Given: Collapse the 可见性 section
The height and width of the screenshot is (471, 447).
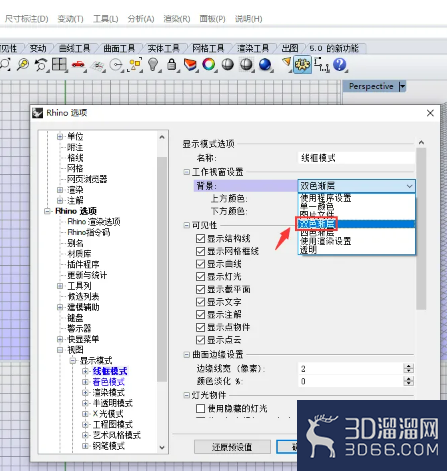Looking at the screenshot, I should click(x=186, y=225).
